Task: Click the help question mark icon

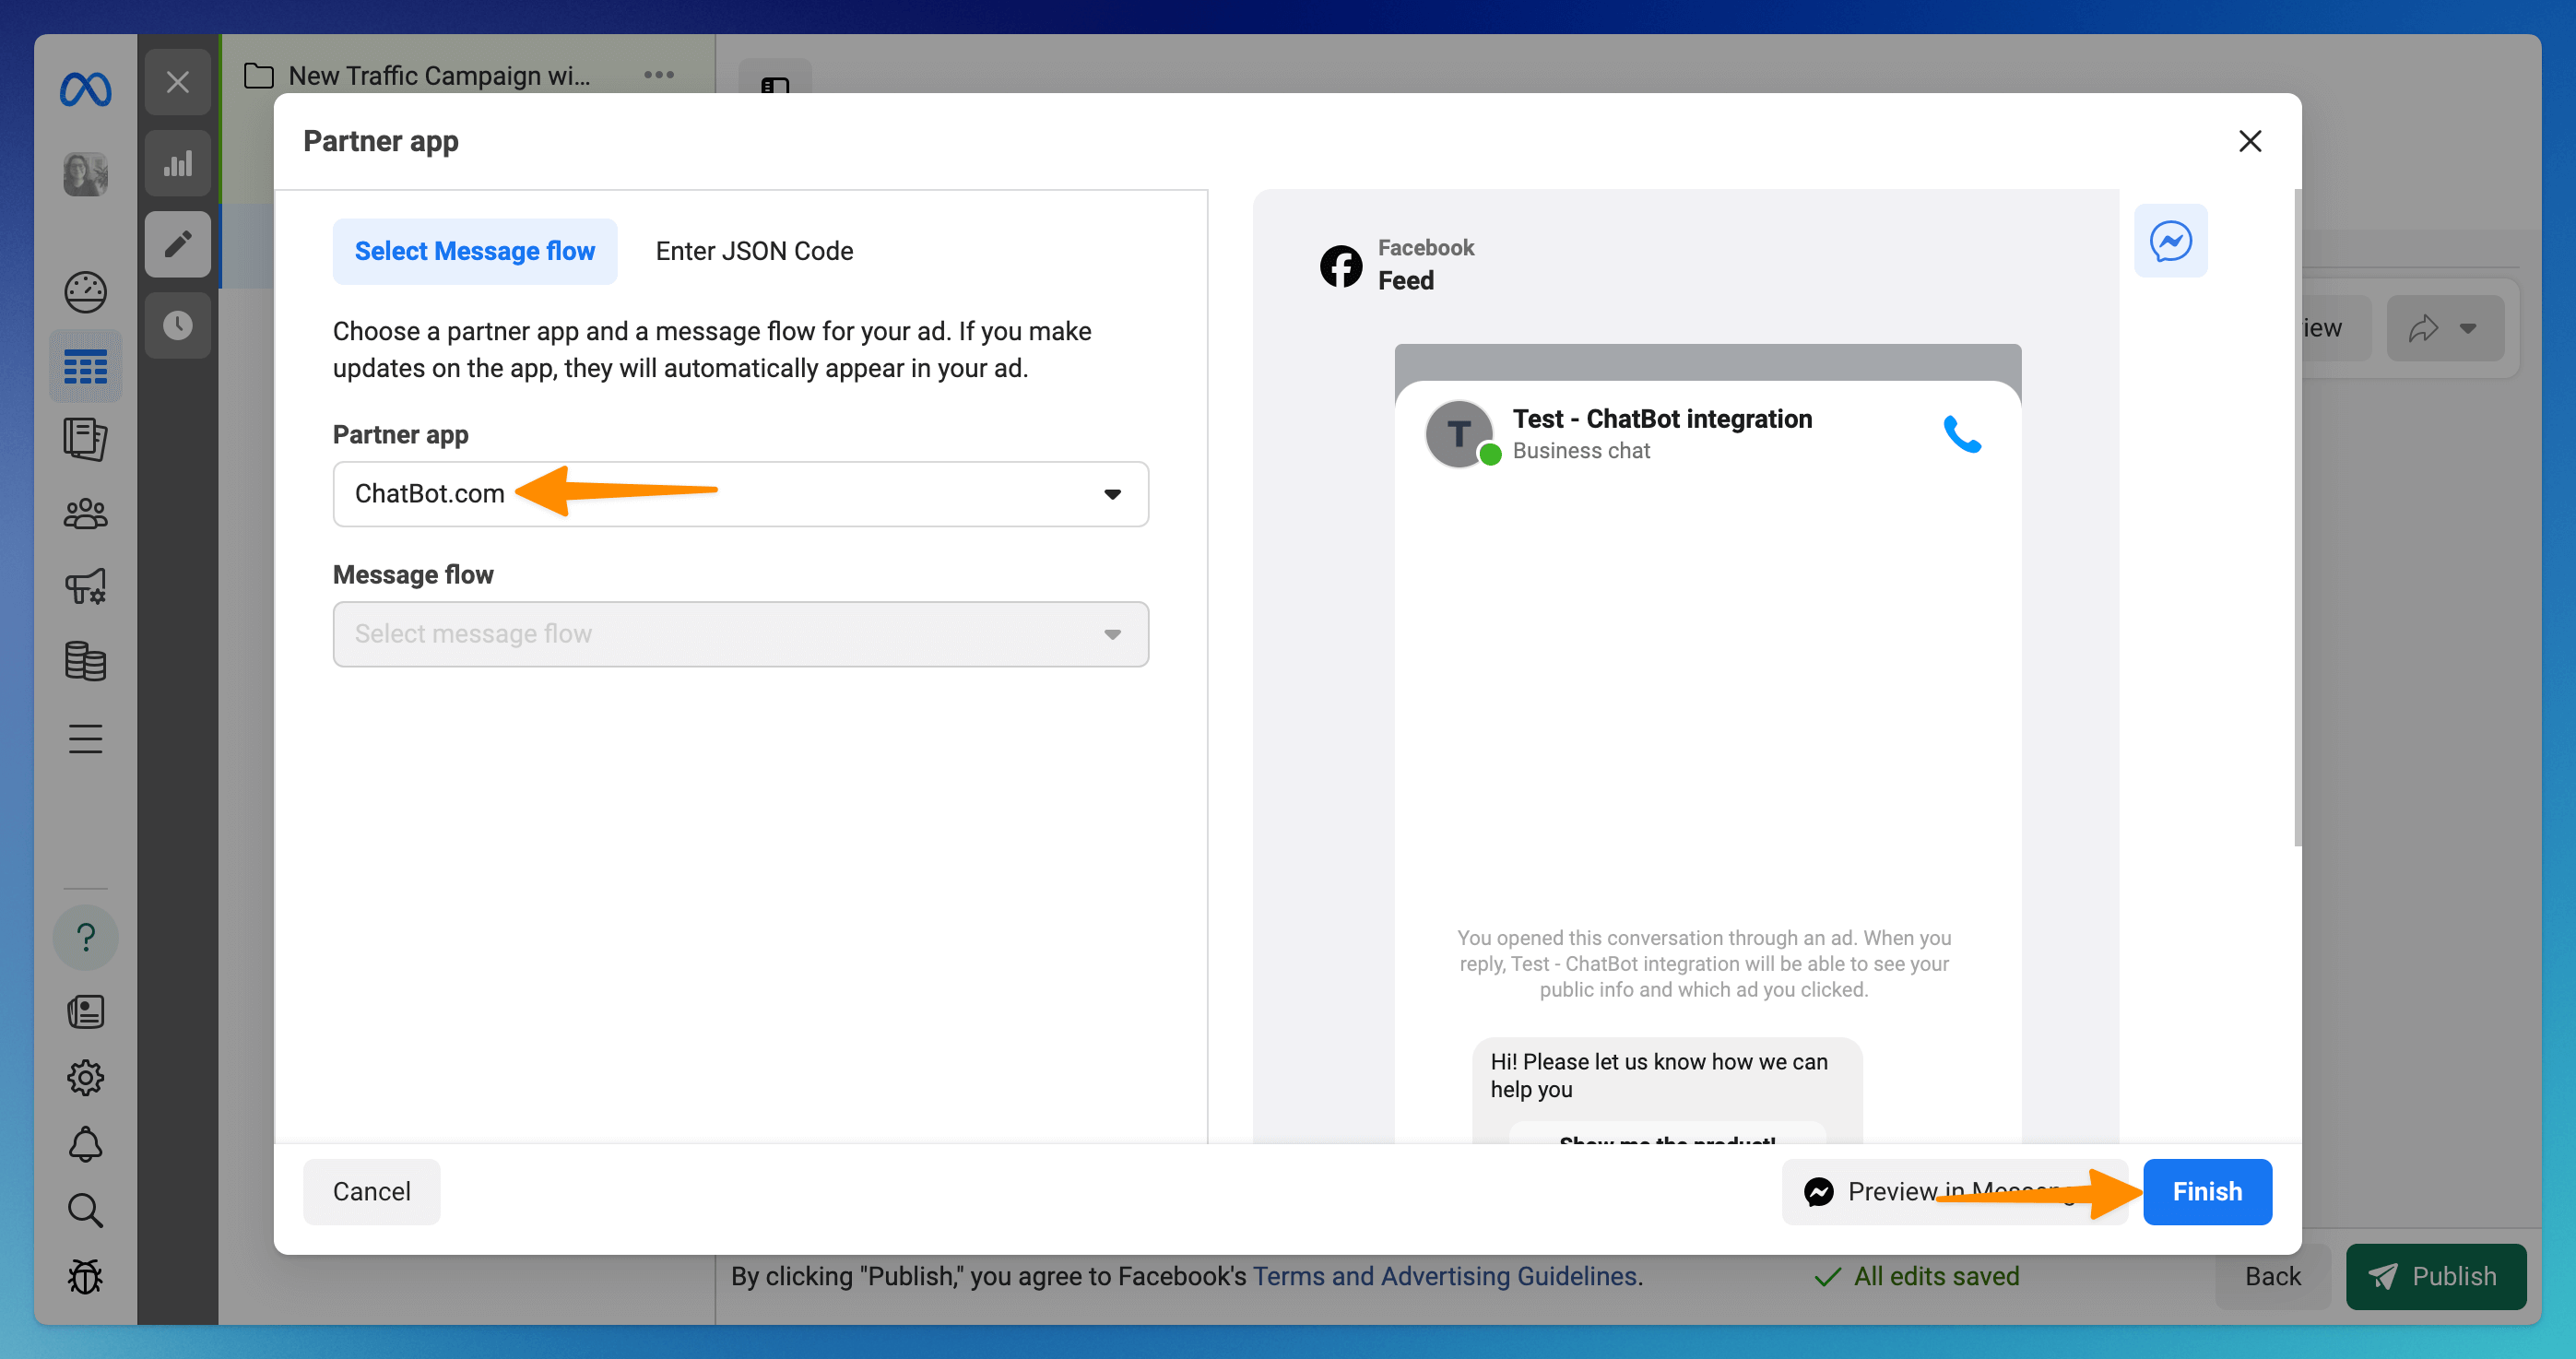Action: [x=85, y=937]
